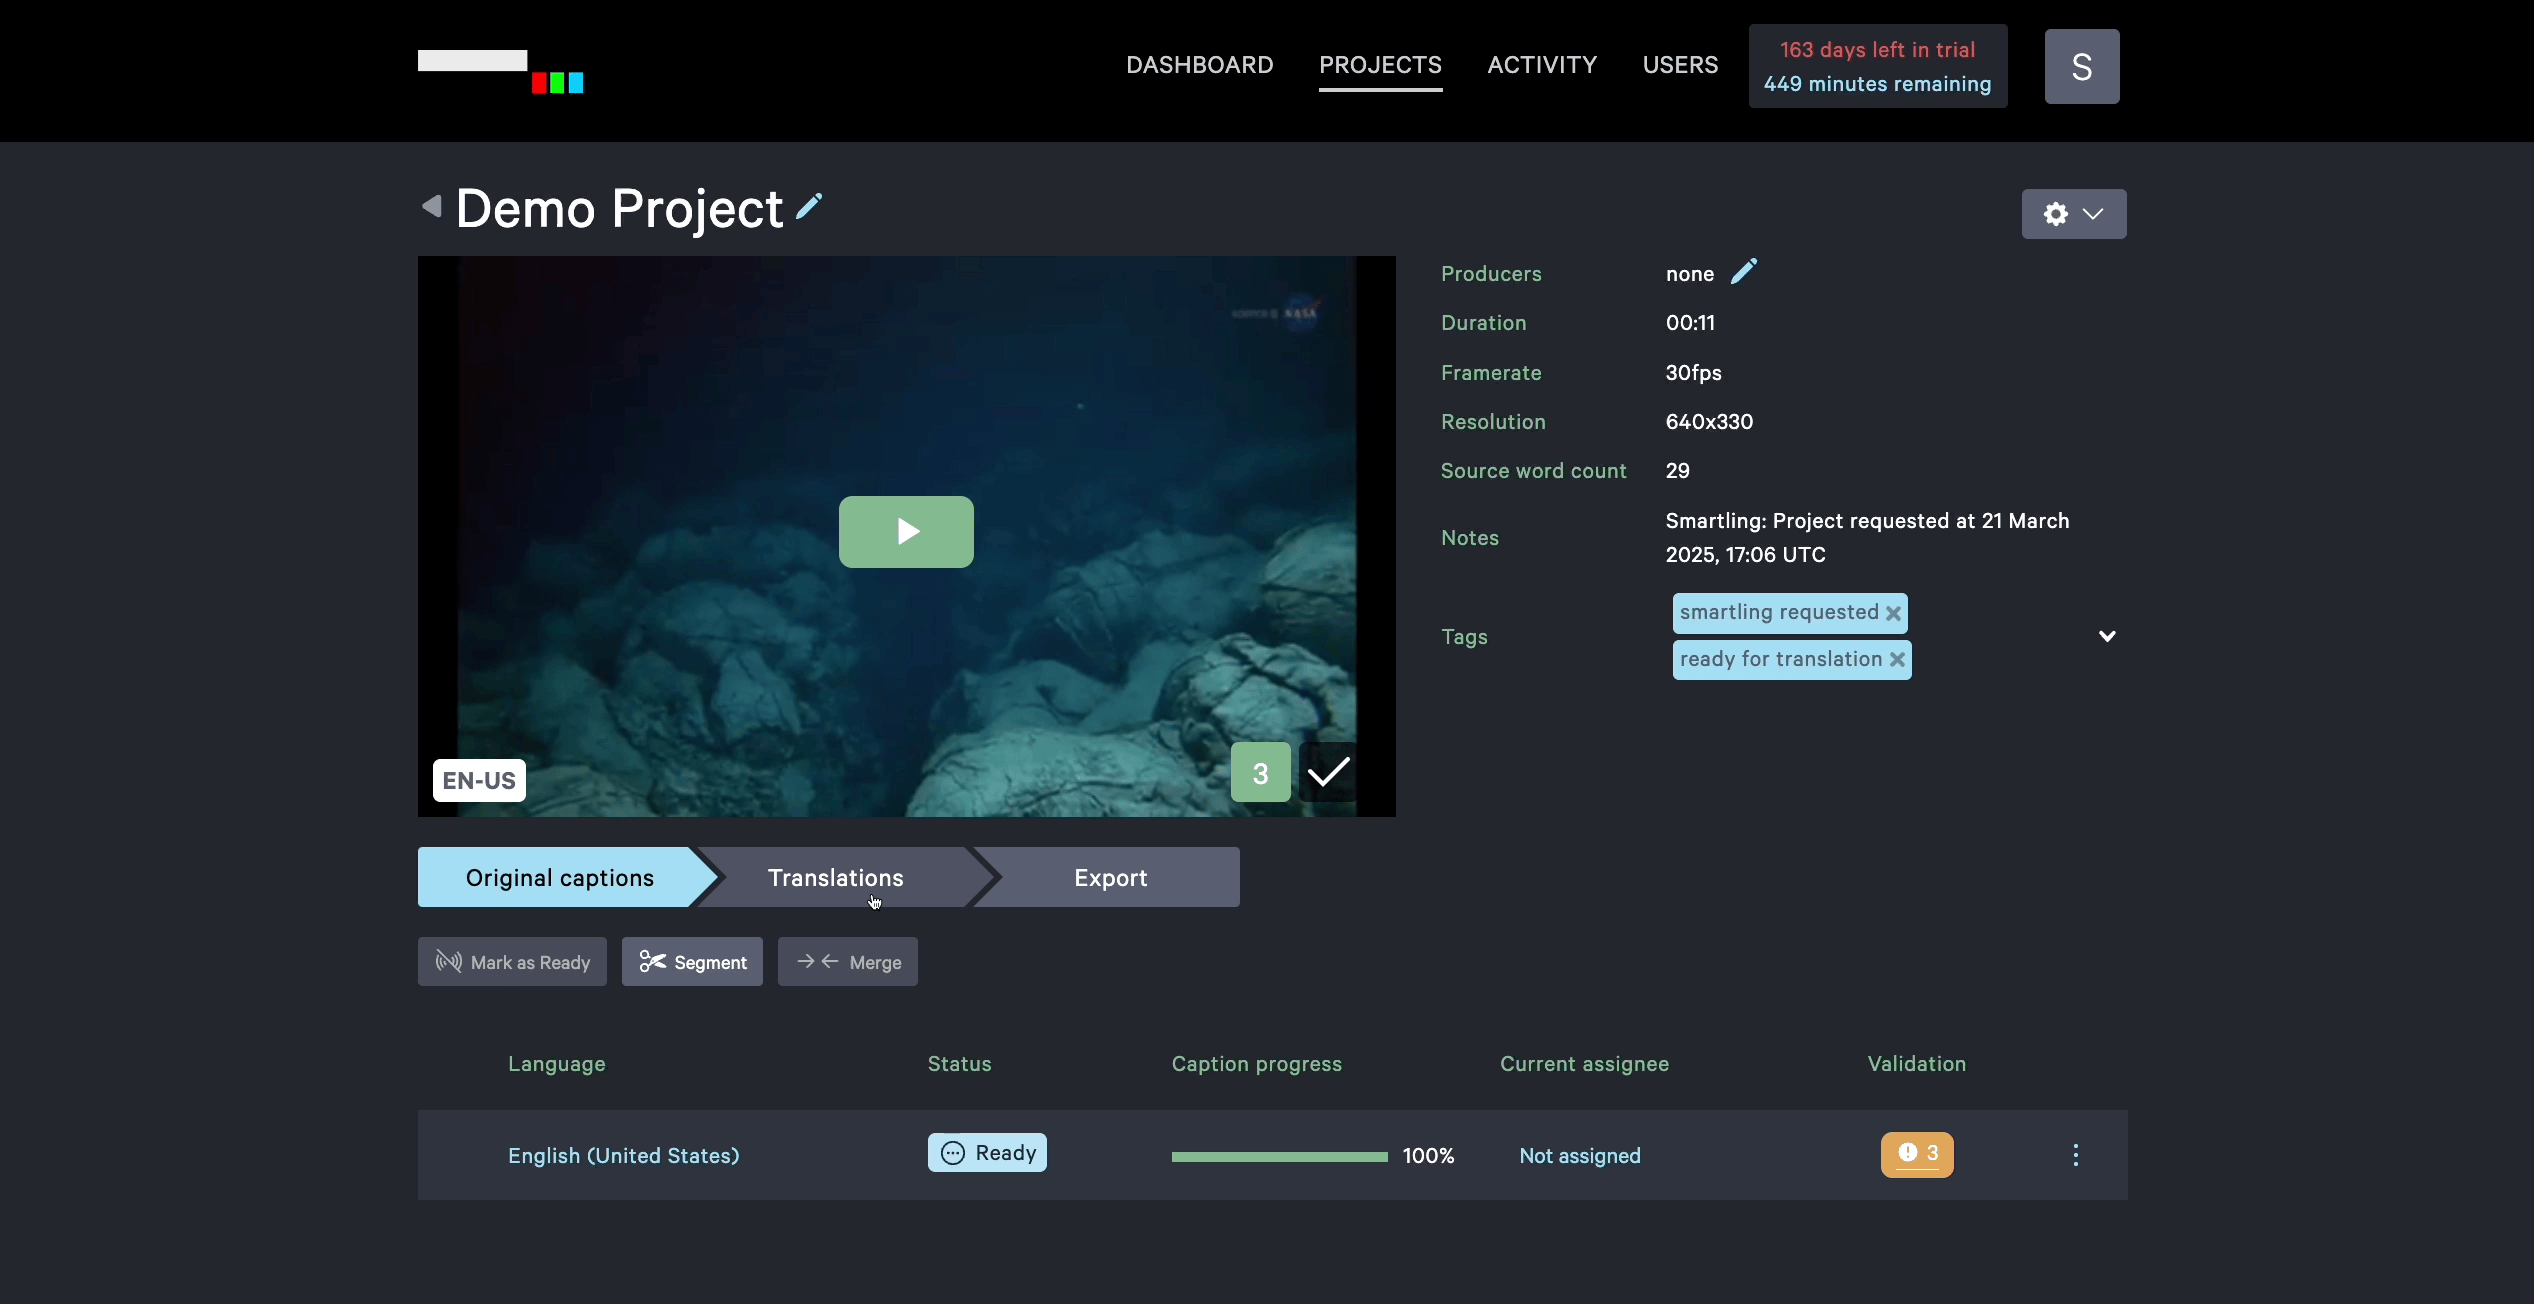Open the user avatar S menu
Viewport: 2534px width, 1304px height.
[2081, 67]
